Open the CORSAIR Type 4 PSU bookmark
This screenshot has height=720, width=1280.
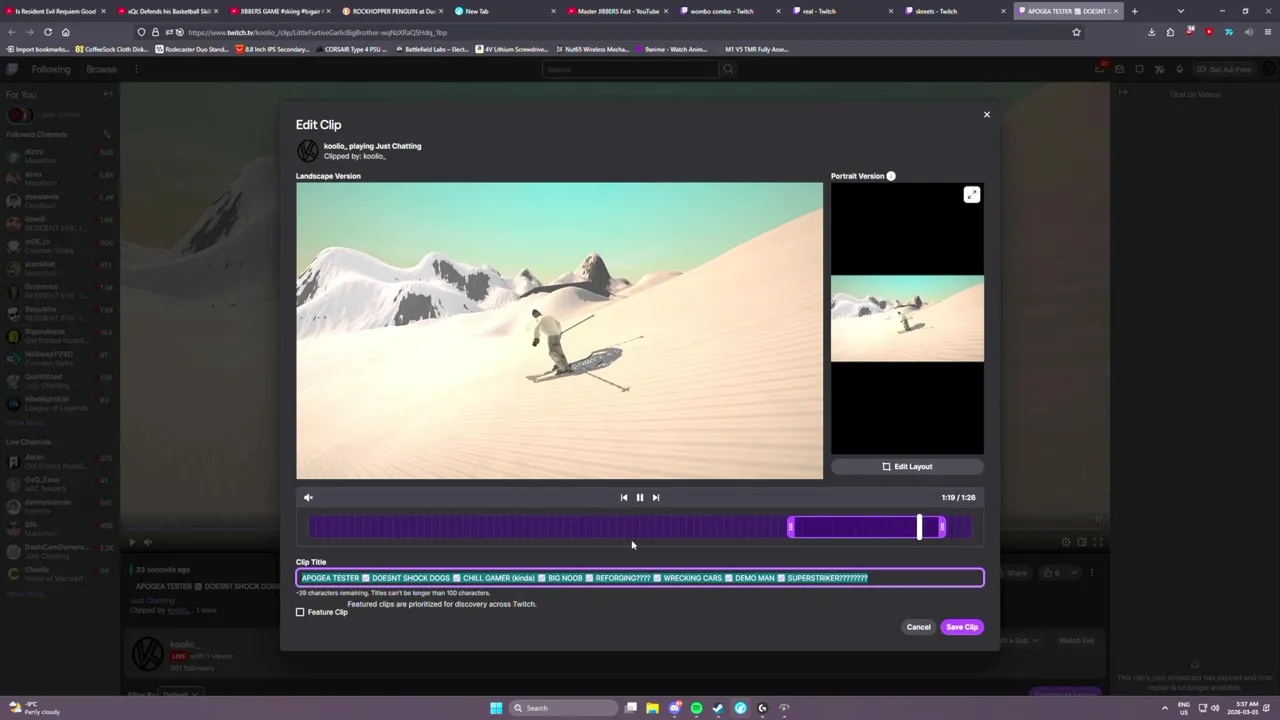[351, 49]
